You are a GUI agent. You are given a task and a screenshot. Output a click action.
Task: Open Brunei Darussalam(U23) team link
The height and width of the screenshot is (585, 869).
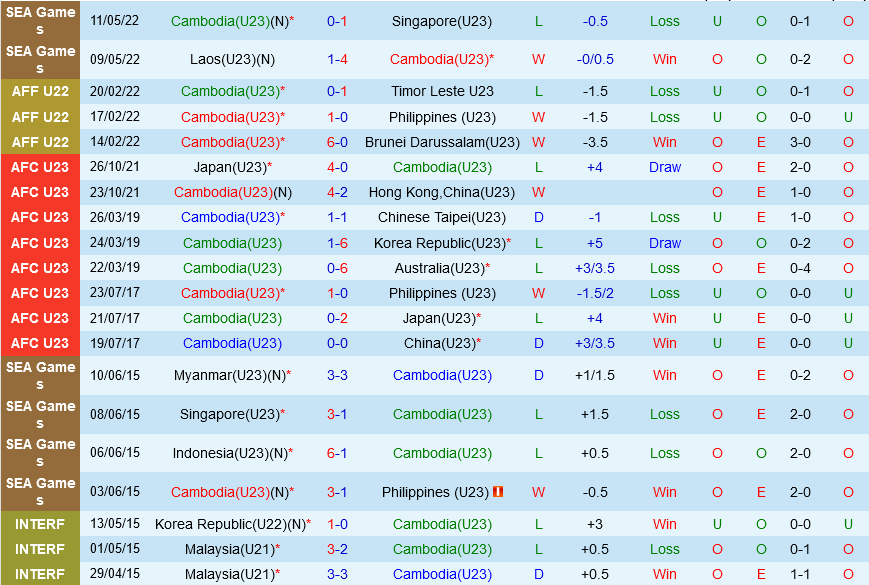[442, 142]
